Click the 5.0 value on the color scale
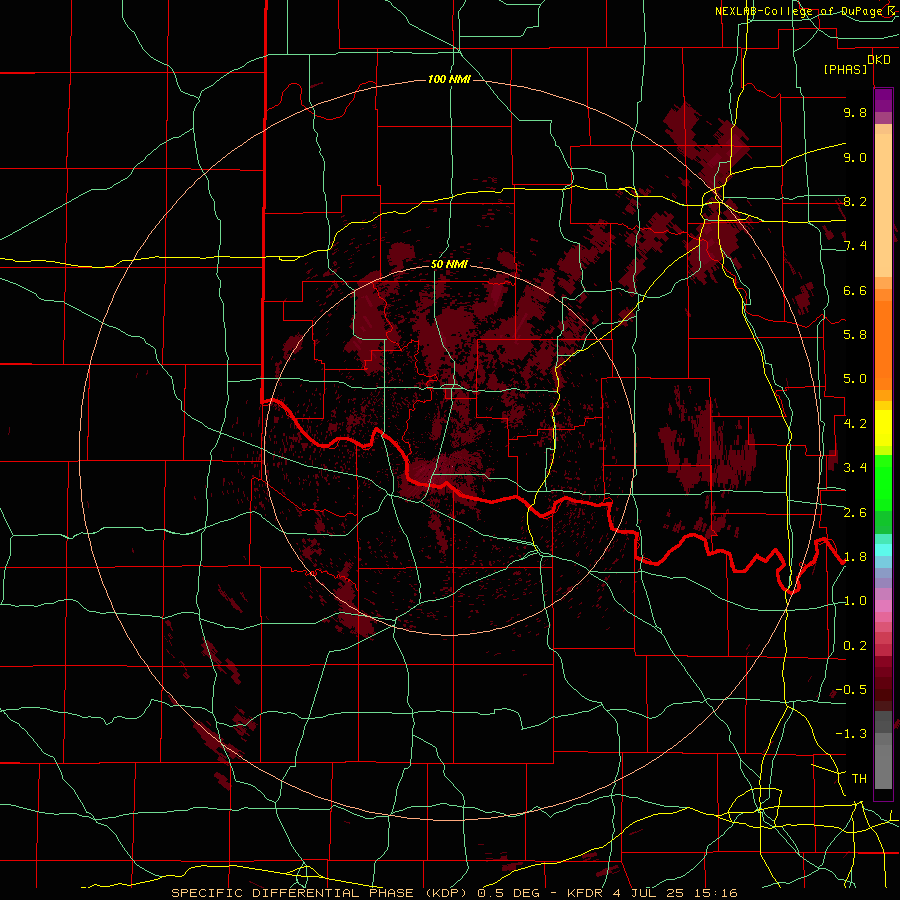900x900 pixels. [x=855, y=379]
